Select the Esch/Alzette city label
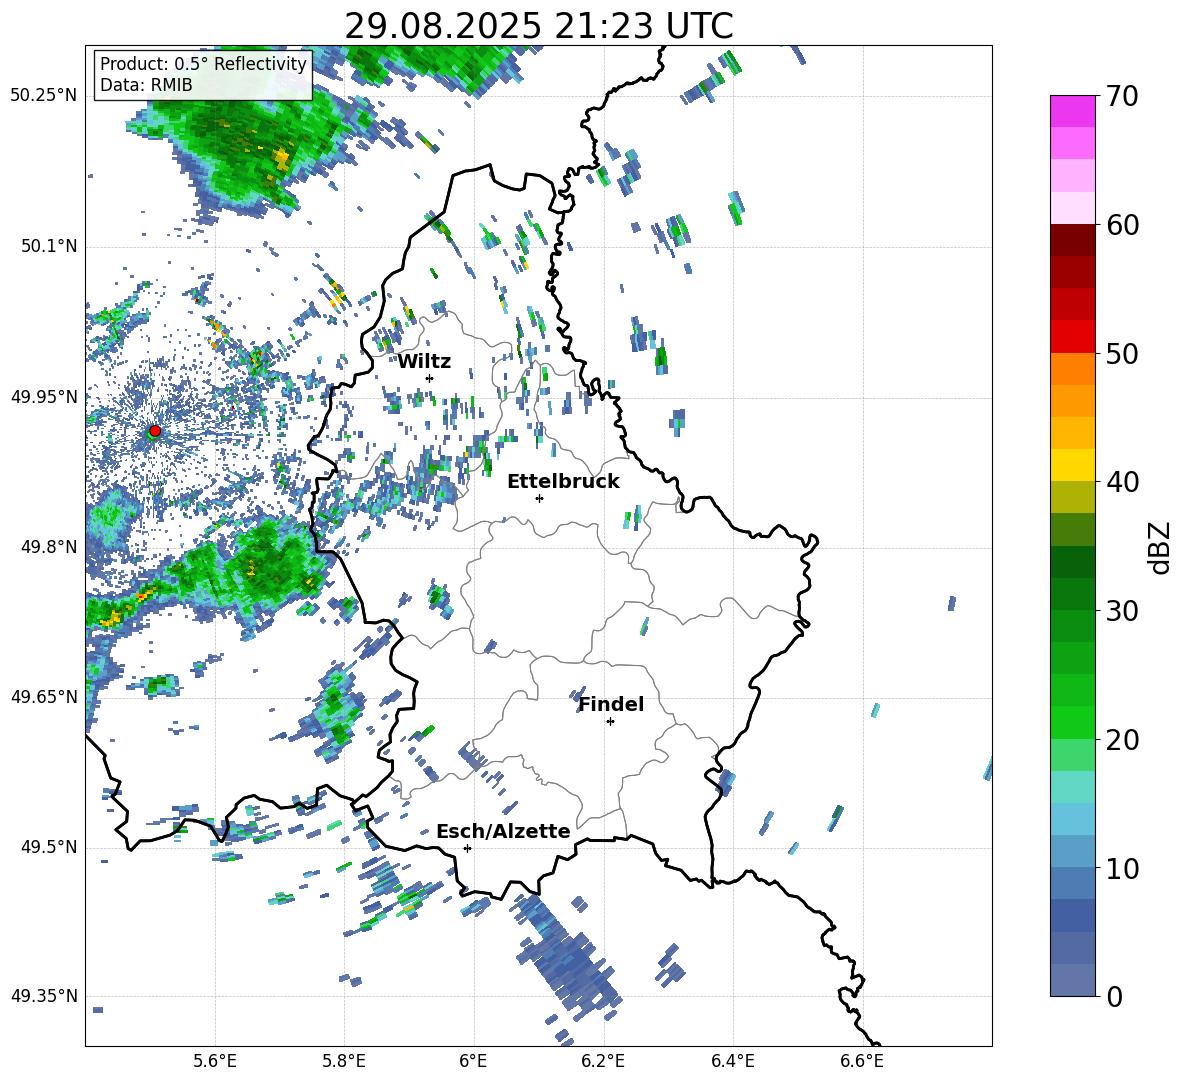The image size is (1184, 1081). (503, 831)
